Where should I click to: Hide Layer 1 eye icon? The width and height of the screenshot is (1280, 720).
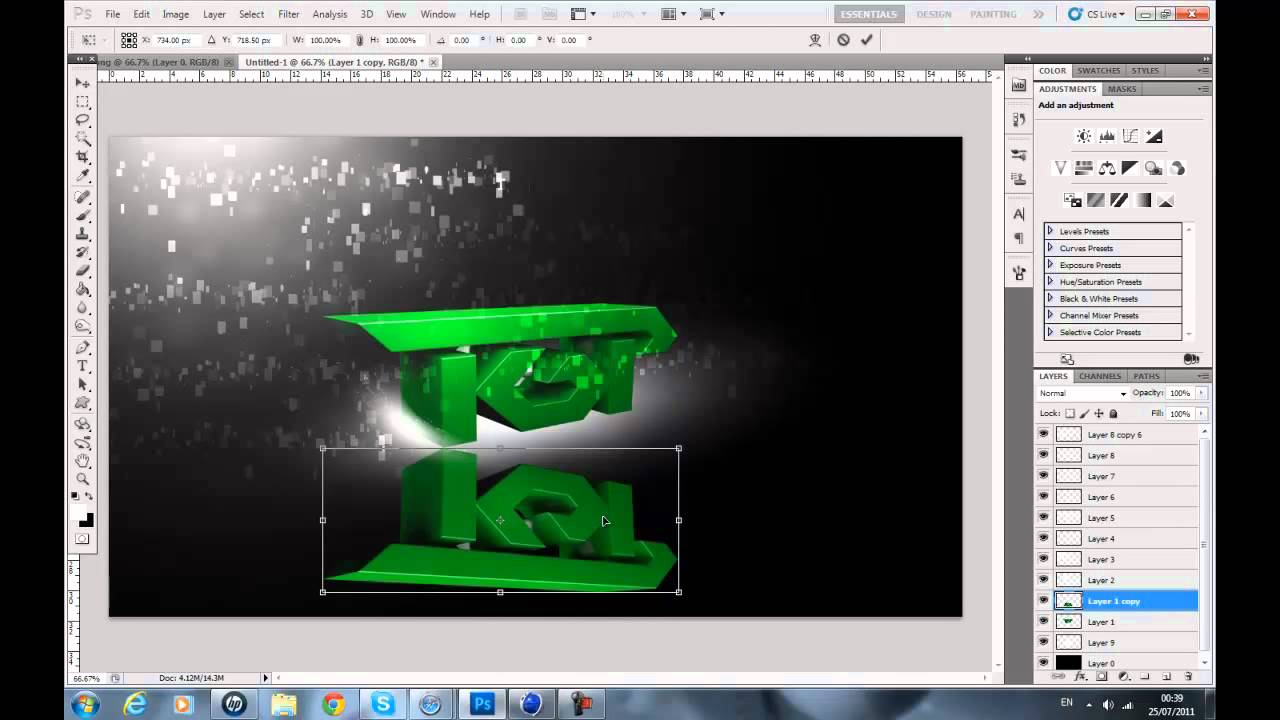tap(1043, 621)
